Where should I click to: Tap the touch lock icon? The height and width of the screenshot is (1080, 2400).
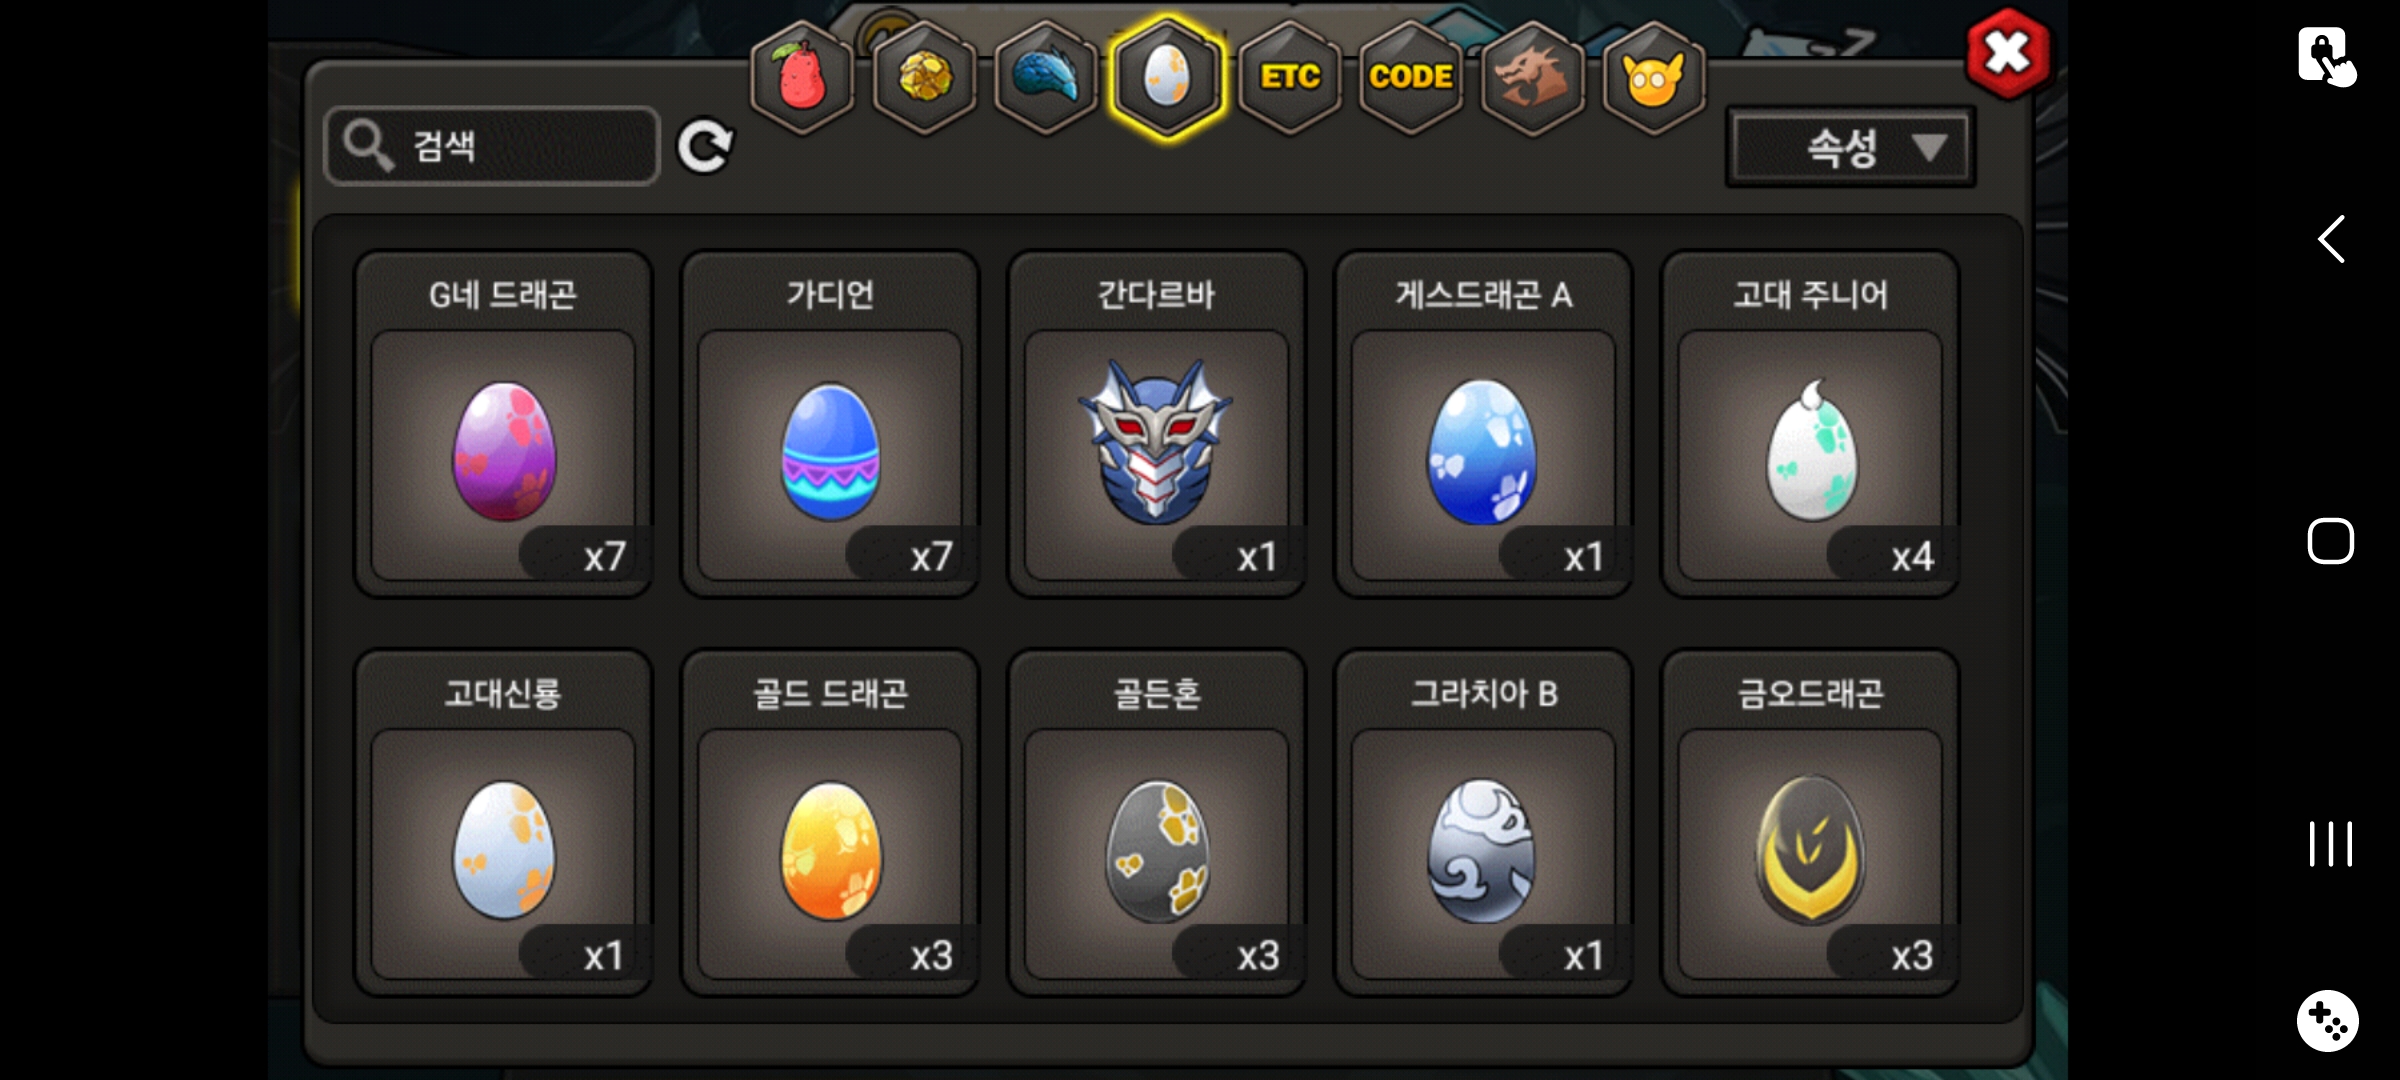click(x=2326, y=55)
